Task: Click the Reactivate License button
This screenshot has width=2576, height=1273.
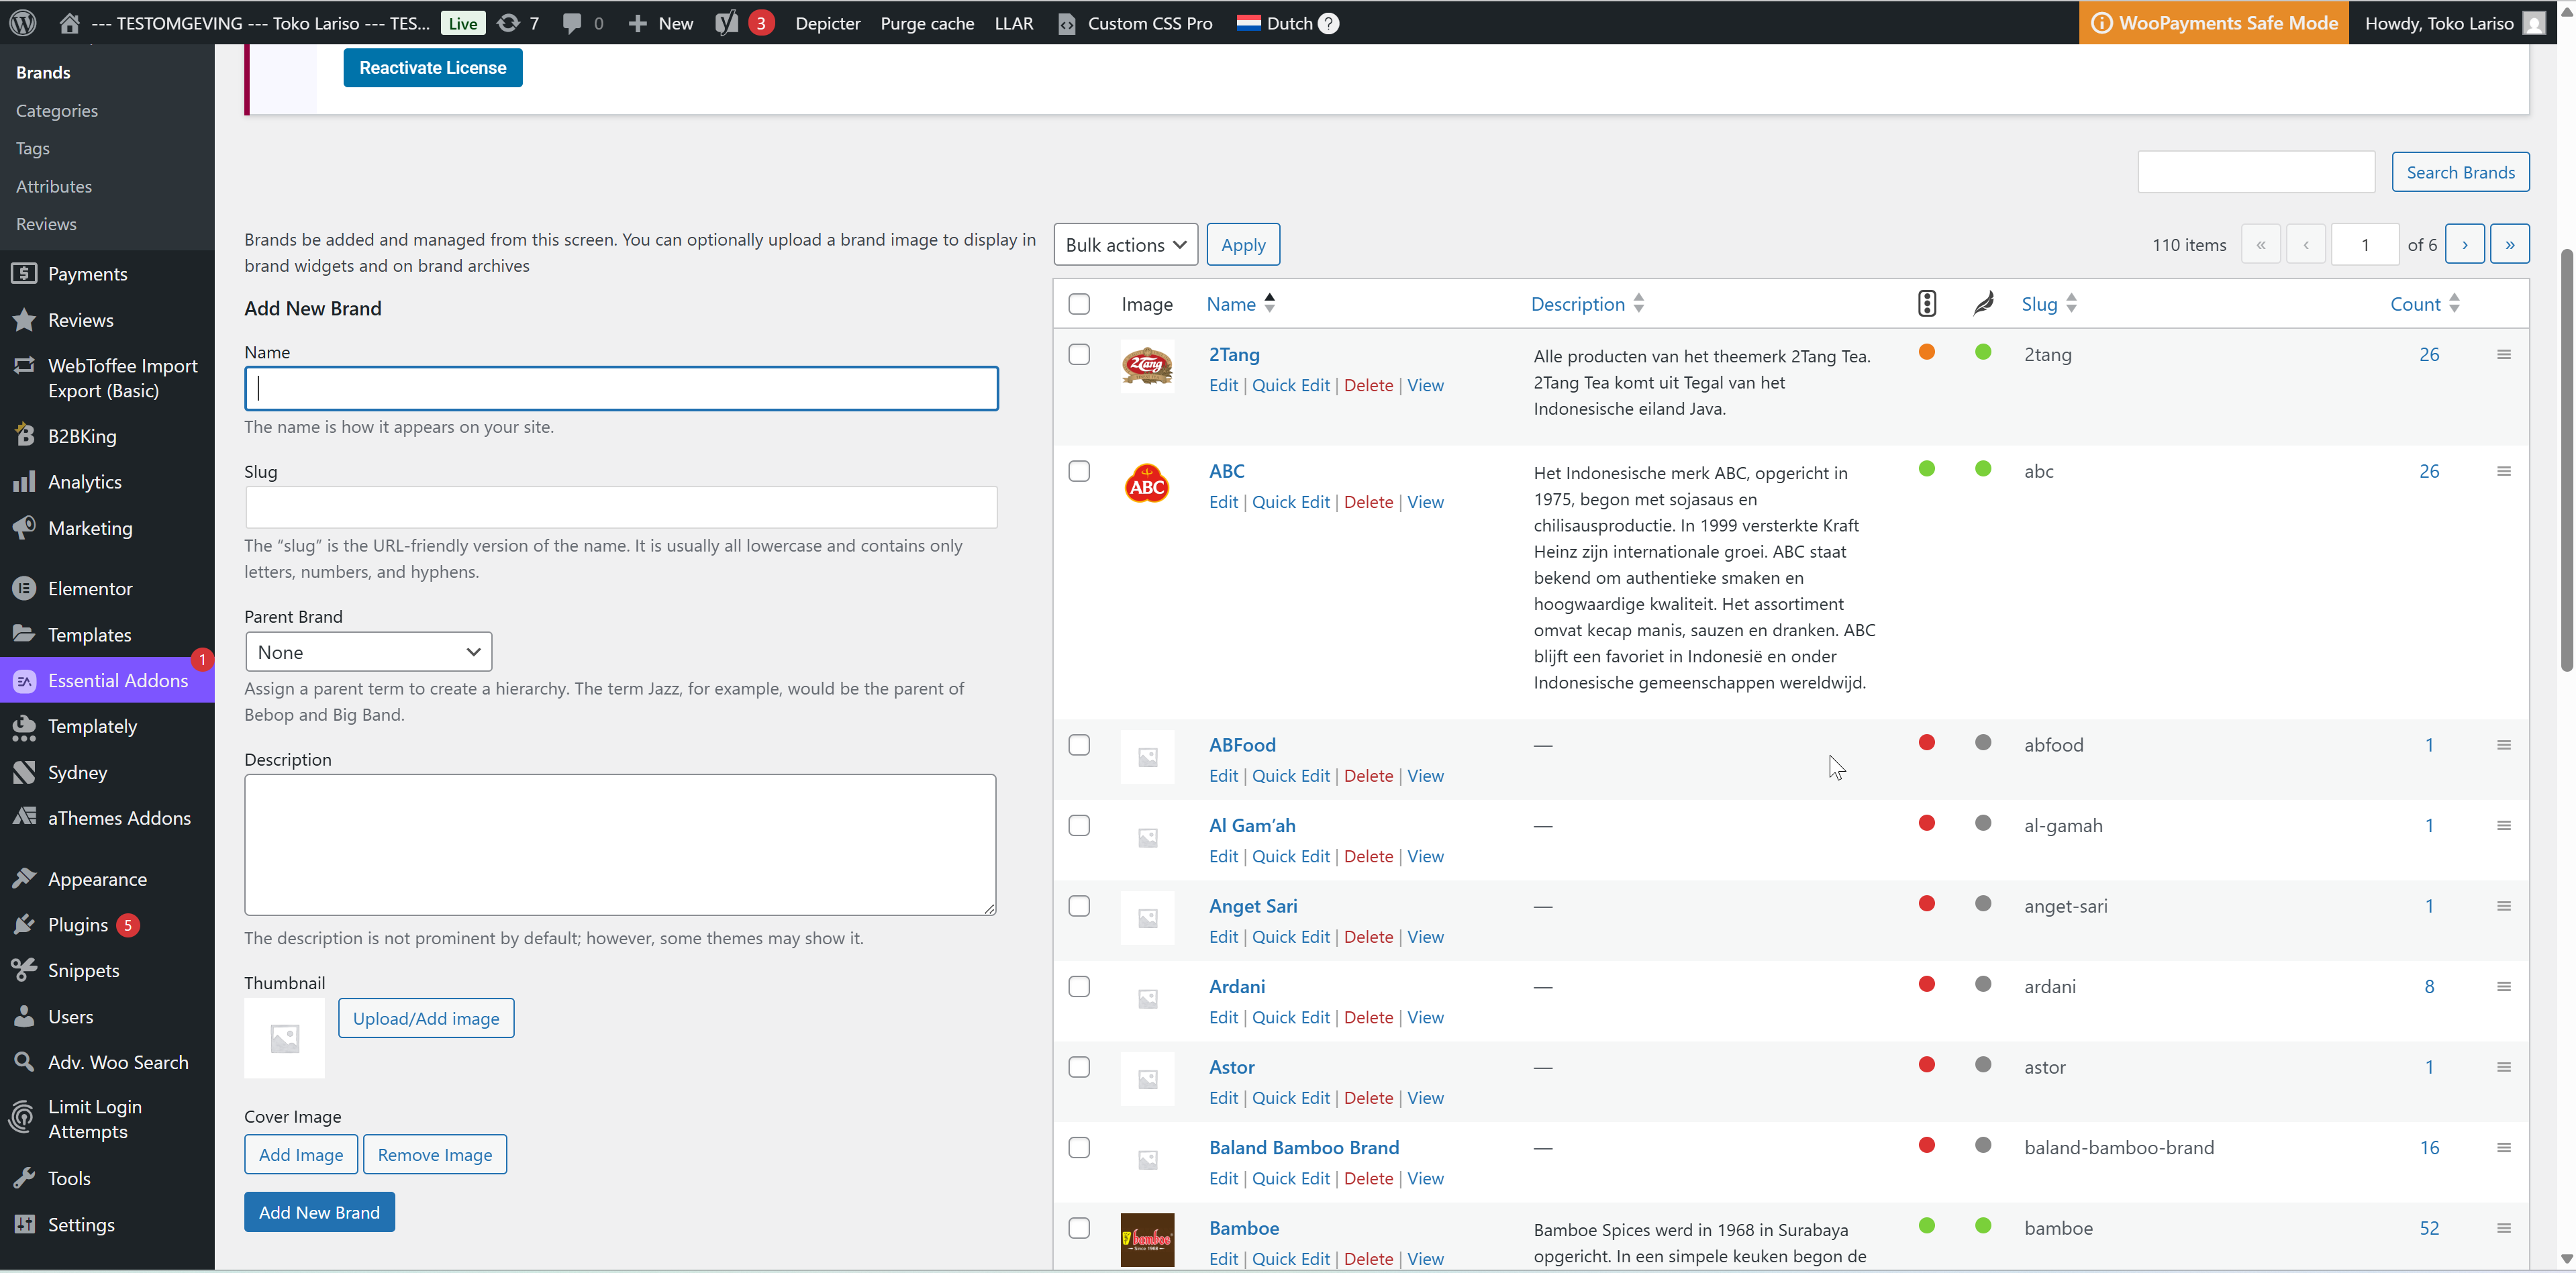Action: click(x=433, y=67)
